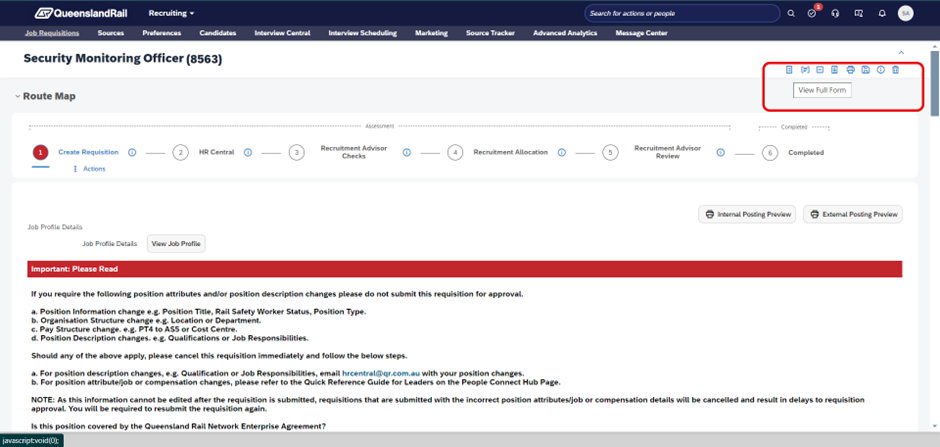Screen dimensions: 940x447
Task: Click the circled info toolbar icon
Action: click(881, 70)
